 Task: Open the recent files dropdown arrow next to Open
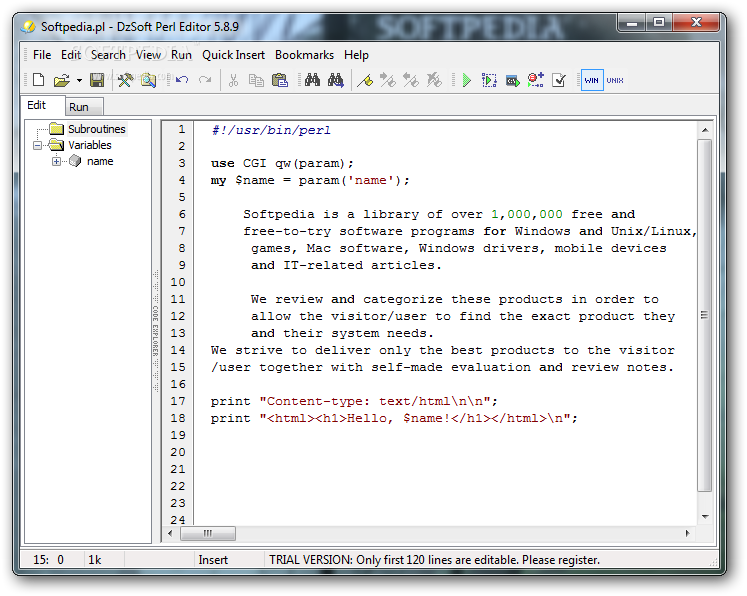[x=79, y=80]
